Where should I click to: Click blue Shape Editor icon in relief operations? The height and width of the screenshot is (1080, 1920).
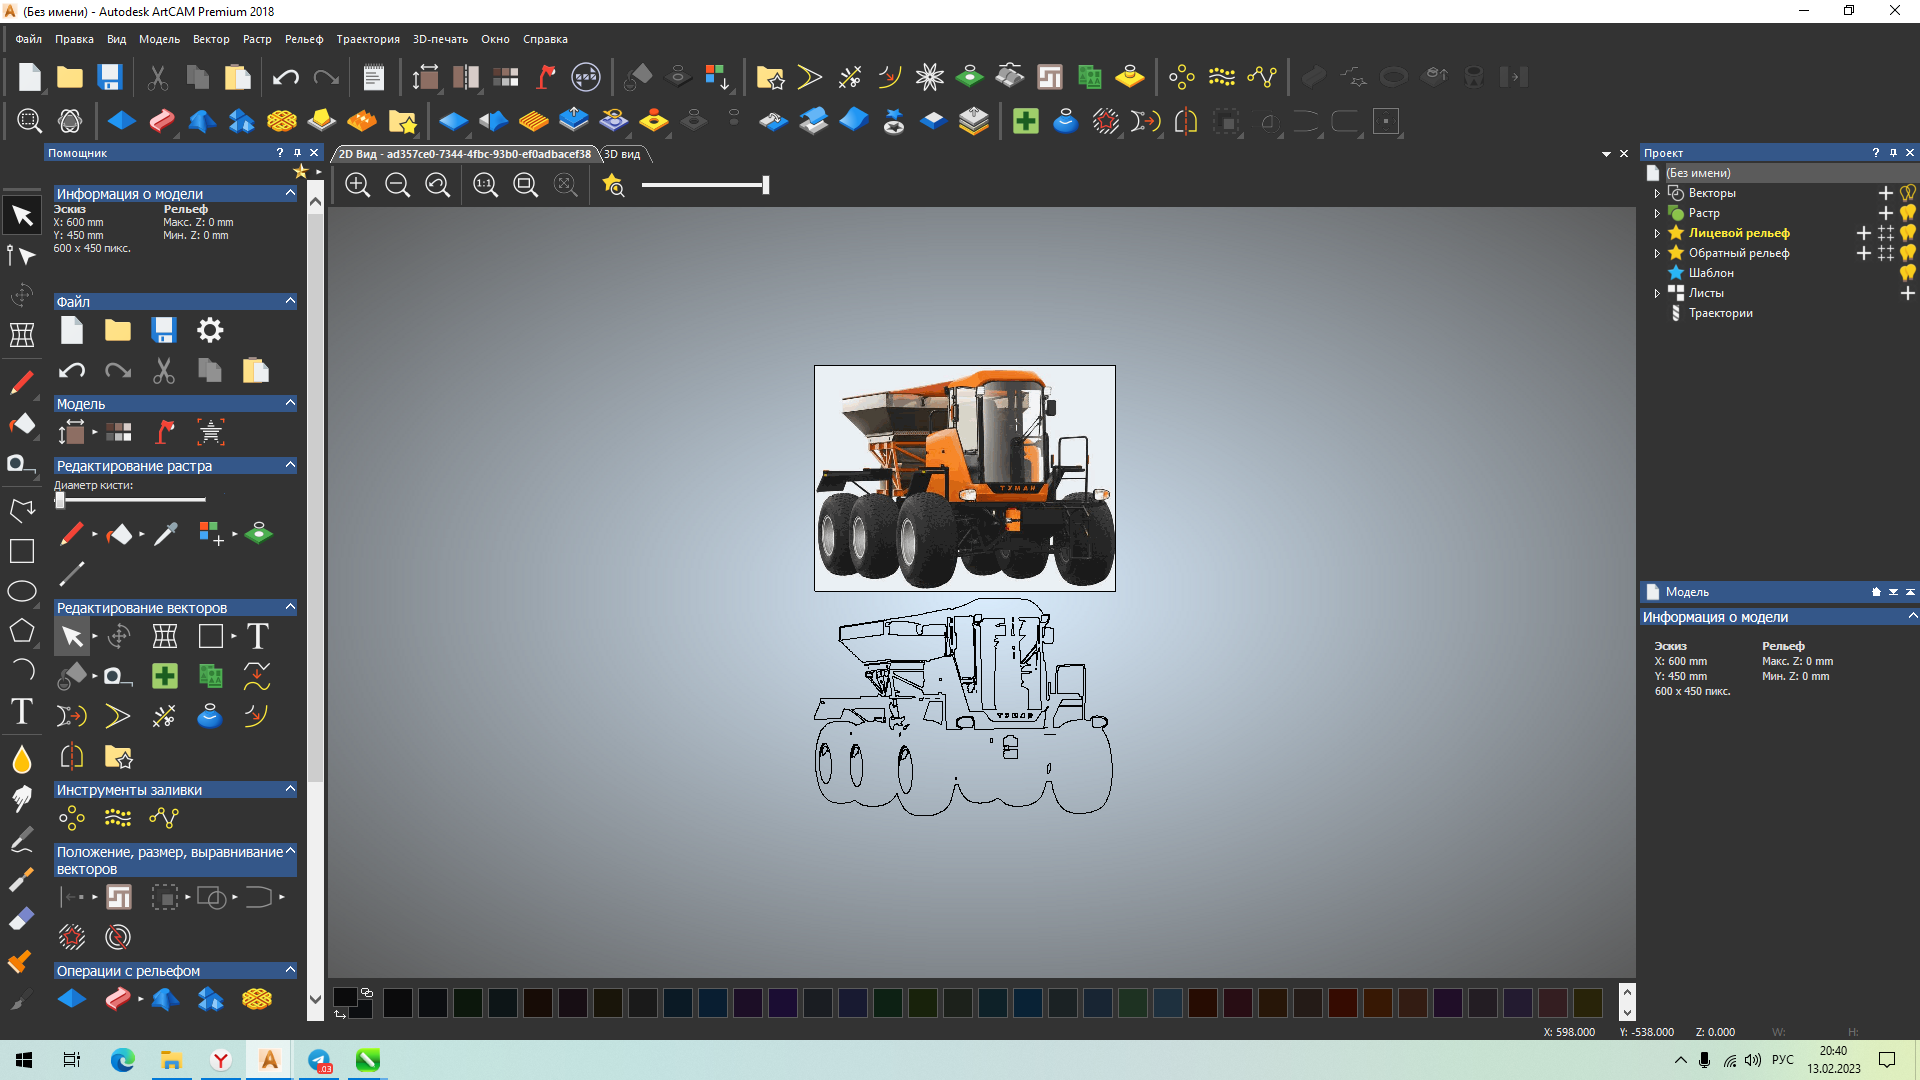tap(72, 999)
